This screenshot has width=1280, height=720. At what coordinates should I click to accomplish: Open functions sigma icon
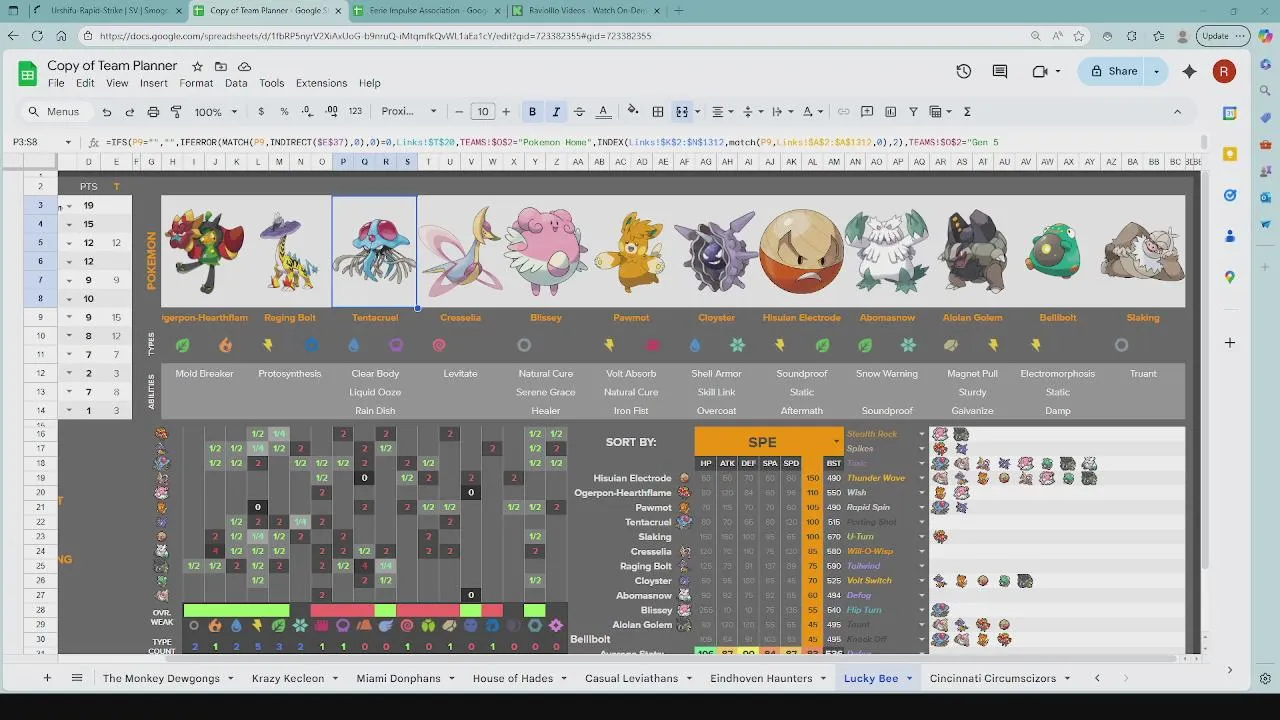(967, 112)
